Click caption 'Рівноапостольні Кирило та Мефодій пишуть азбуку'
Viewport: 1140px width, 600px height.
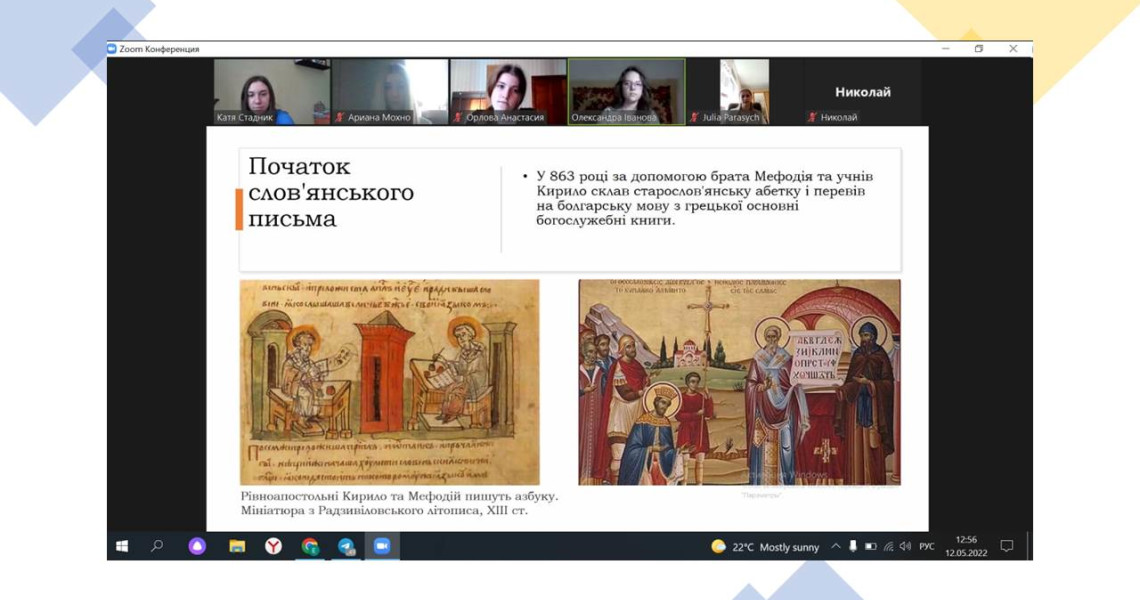point(399,496)
